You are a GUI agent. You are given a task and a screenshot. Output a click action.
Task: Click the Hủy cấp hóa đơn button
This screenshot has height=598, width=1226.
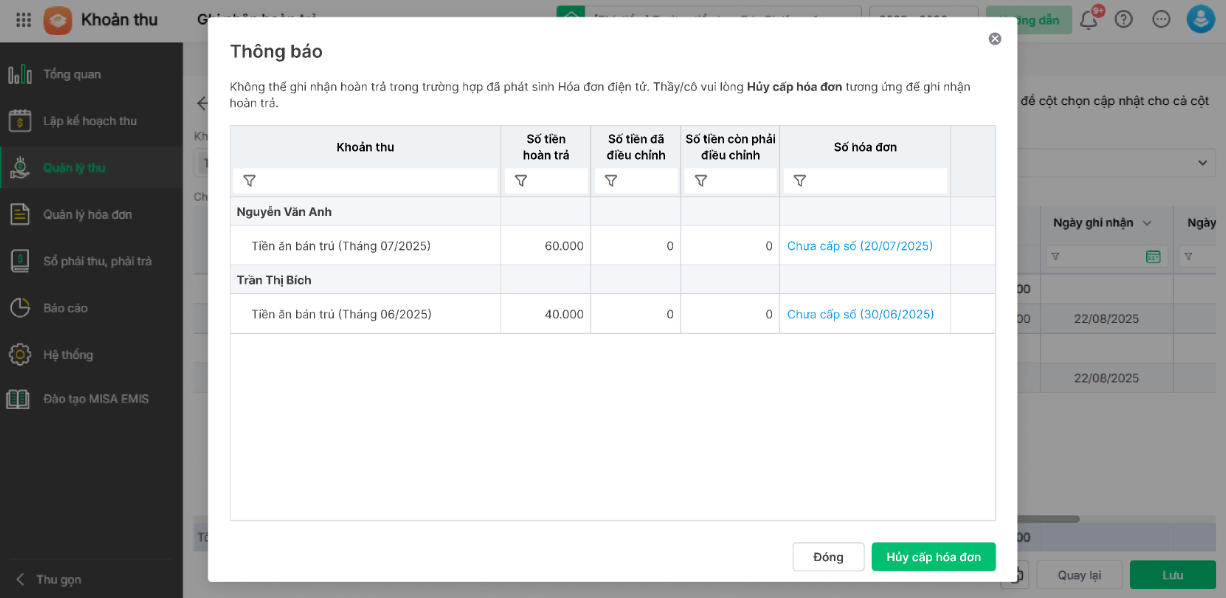(x=933, y=557)
